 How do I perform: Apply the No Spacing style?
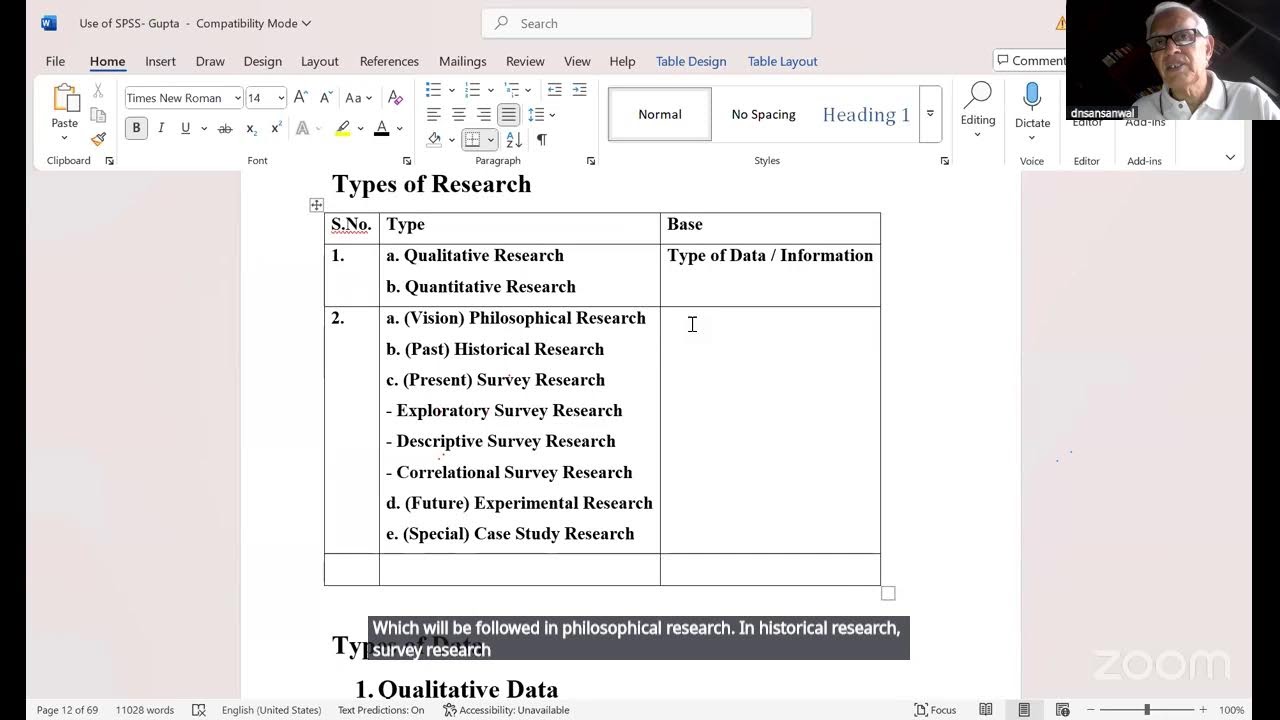[763, 114]
